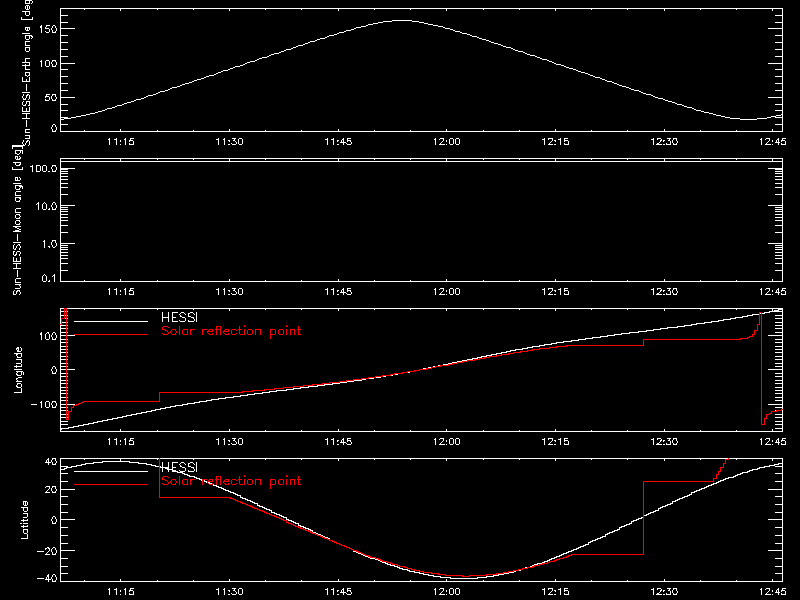The image size is (800, 600).
Task: Click the Sun-HESSI-Moon angle axis label
Action: (18, 220)
